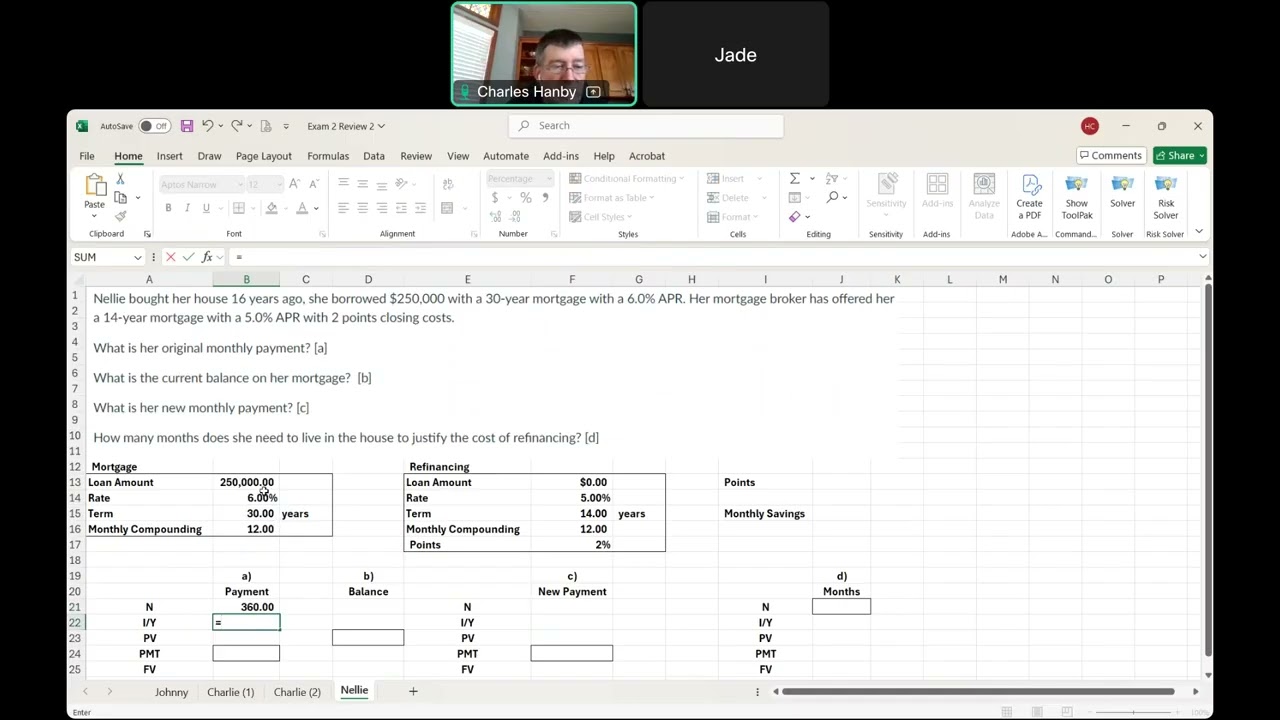This screenshot has height=720, width=1280.
Task: Open the Charlie (1) sheet tab
Action: coord(230,692)
